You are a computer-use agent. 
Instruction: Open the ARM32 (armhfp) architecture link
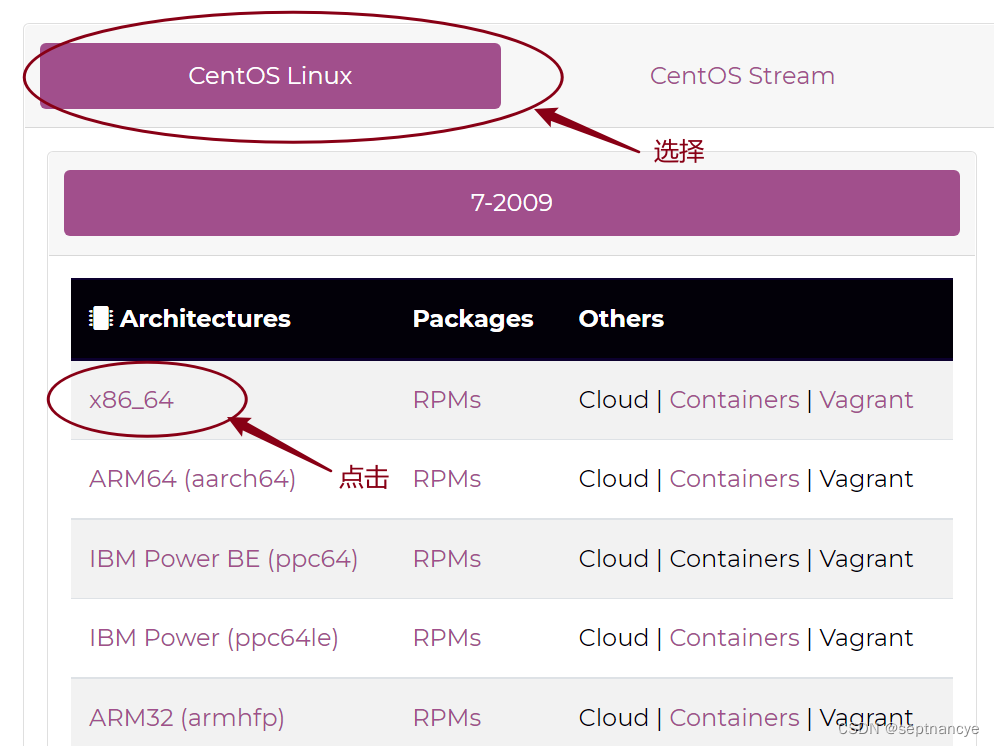click(186, 717)
